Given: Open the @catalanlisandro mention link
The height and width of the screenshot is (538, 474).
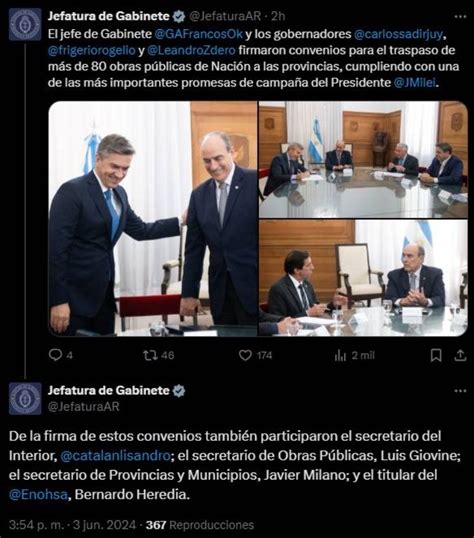Looking at the screenshot, I should (115, 456).
